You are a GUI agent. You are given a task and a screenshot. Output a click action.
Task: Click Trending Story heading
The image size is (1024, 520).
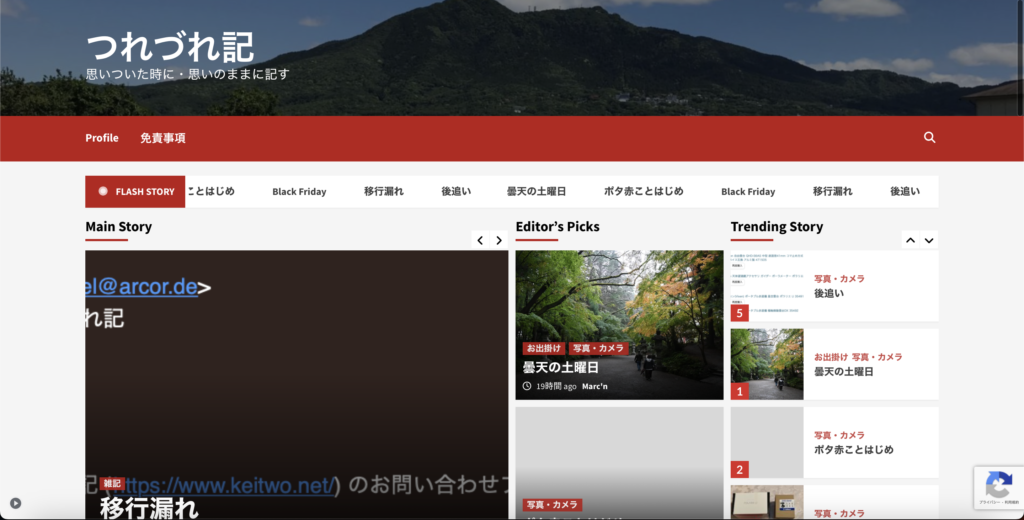[x=776, y=227]
